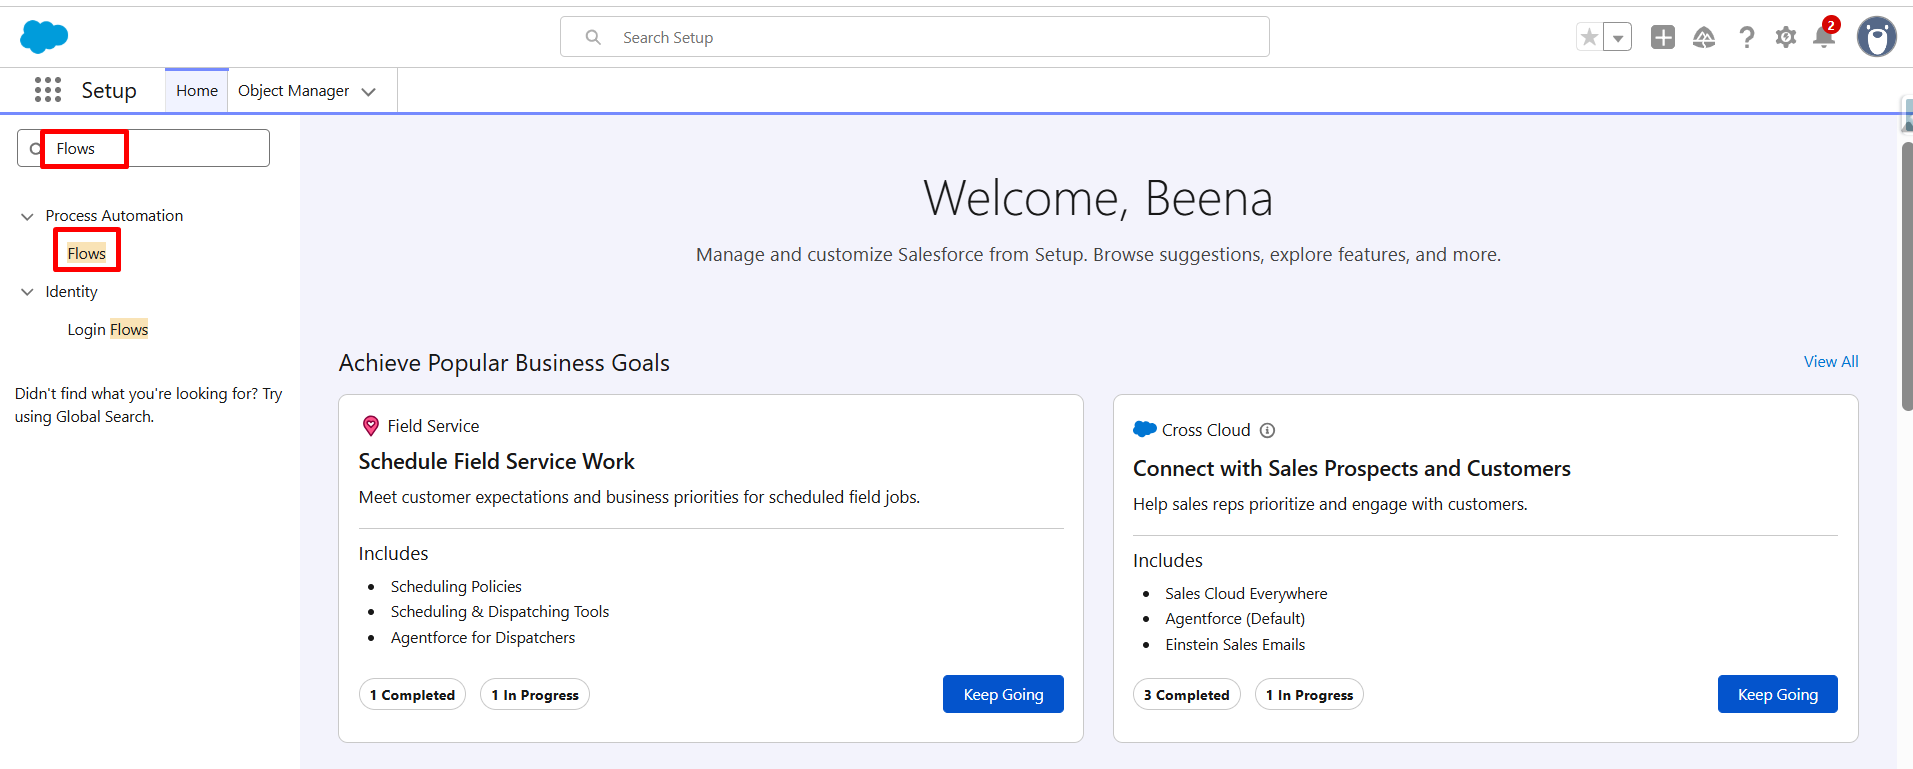1913x769 pixels.
Task: Open Connect with Sales Prospects and Customers
Action: point(1352,468)
